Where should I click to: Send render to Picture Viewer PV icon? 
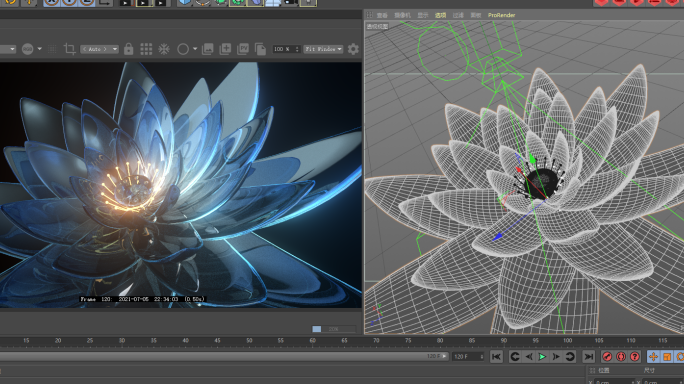coord(243,49)
